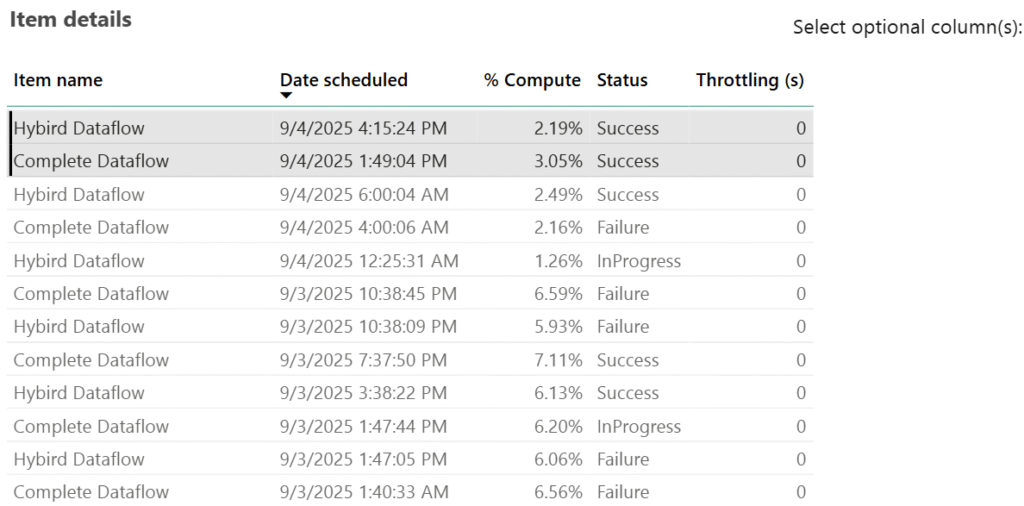Image resolution: width=1024 pixels, height=506 pixels.
Task: Click the Item details heading
Action: tap(70, 19)
